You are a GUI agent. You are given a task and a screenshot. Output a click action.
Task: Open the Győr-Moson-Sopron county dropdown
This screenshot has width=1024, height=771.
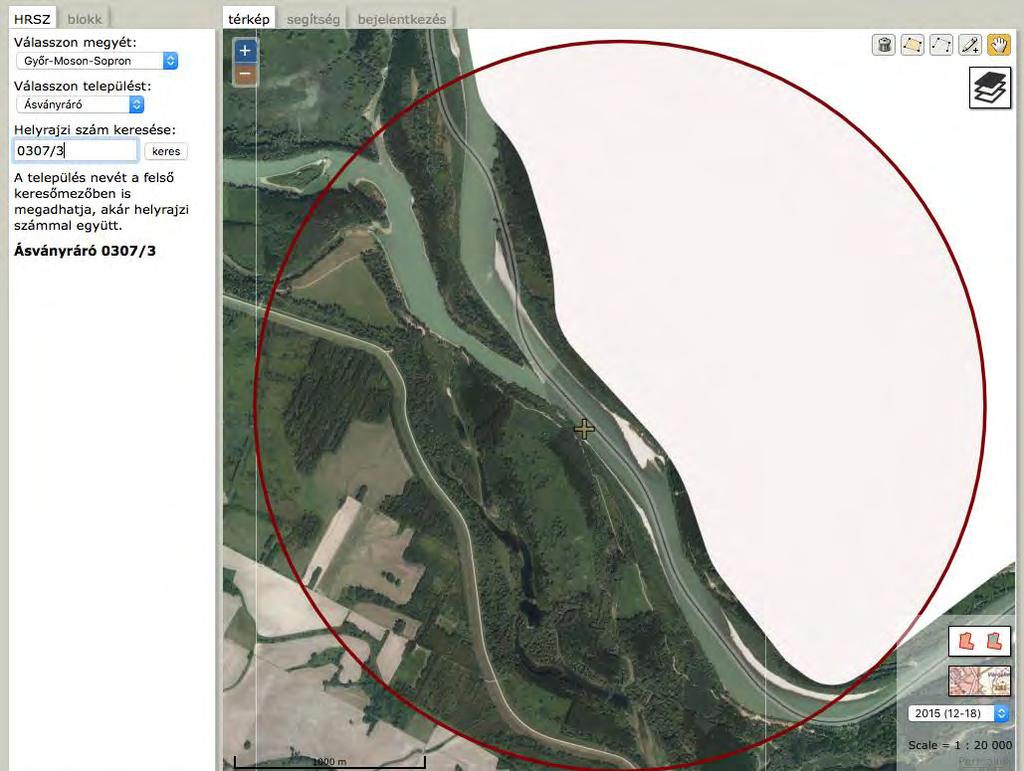coord(97,61)
